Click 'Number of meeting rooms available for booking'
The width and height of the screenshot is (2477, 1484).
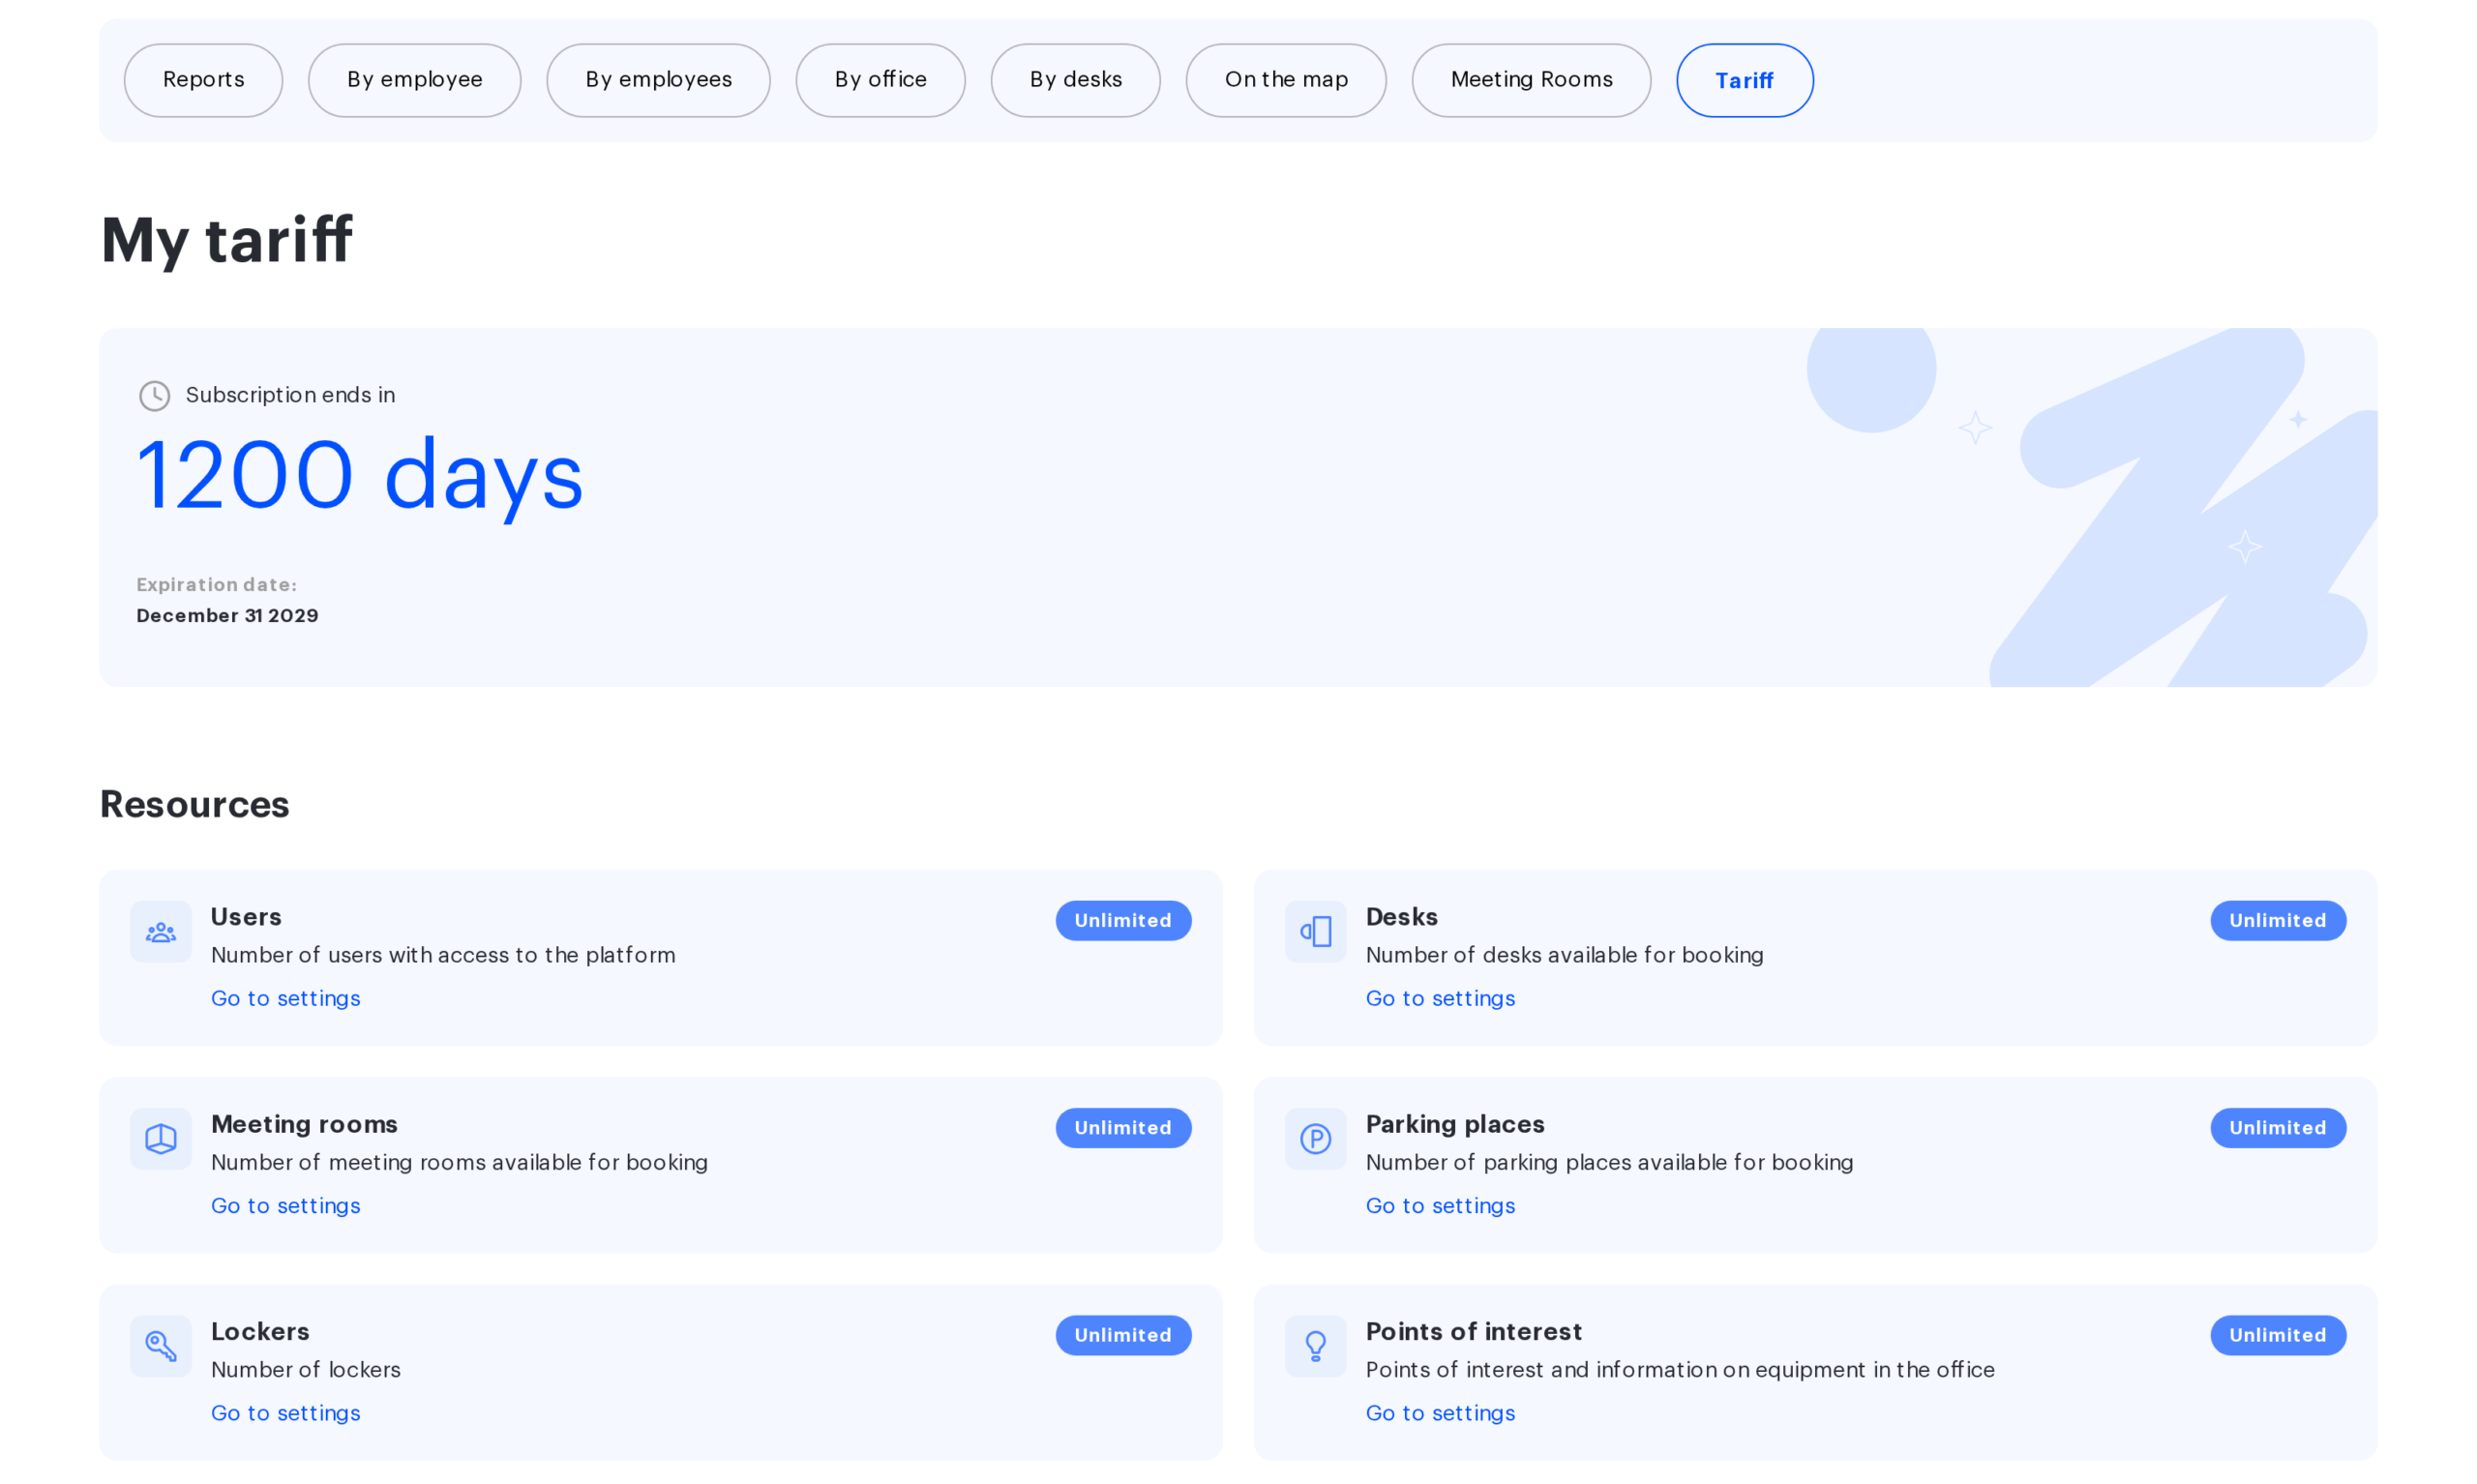pyautogui.click(x=459, y=1162)
